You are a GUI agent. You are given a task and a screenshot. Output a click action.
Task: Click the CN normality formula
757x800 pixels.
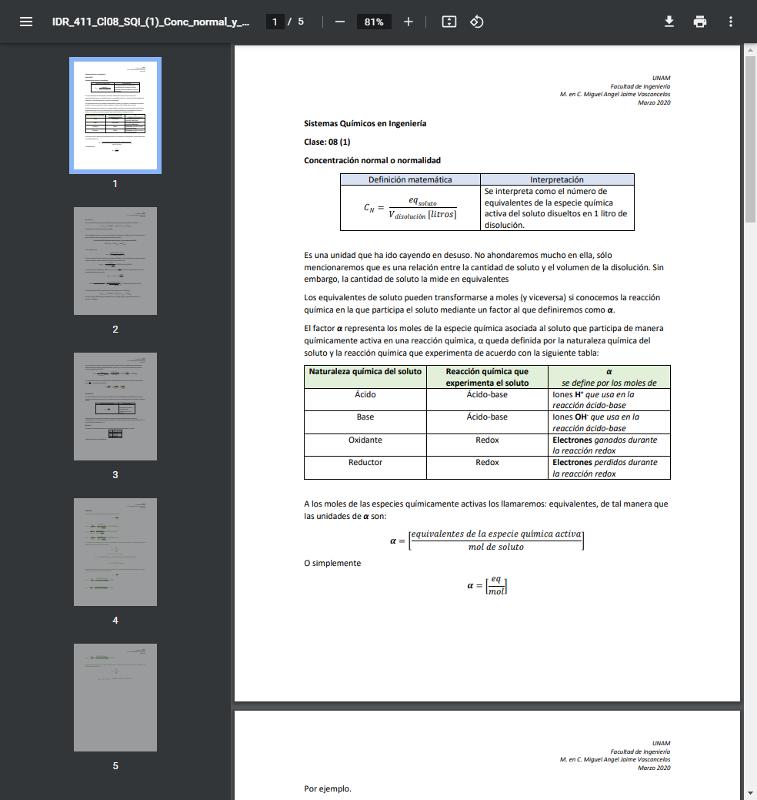pos(410,208)
